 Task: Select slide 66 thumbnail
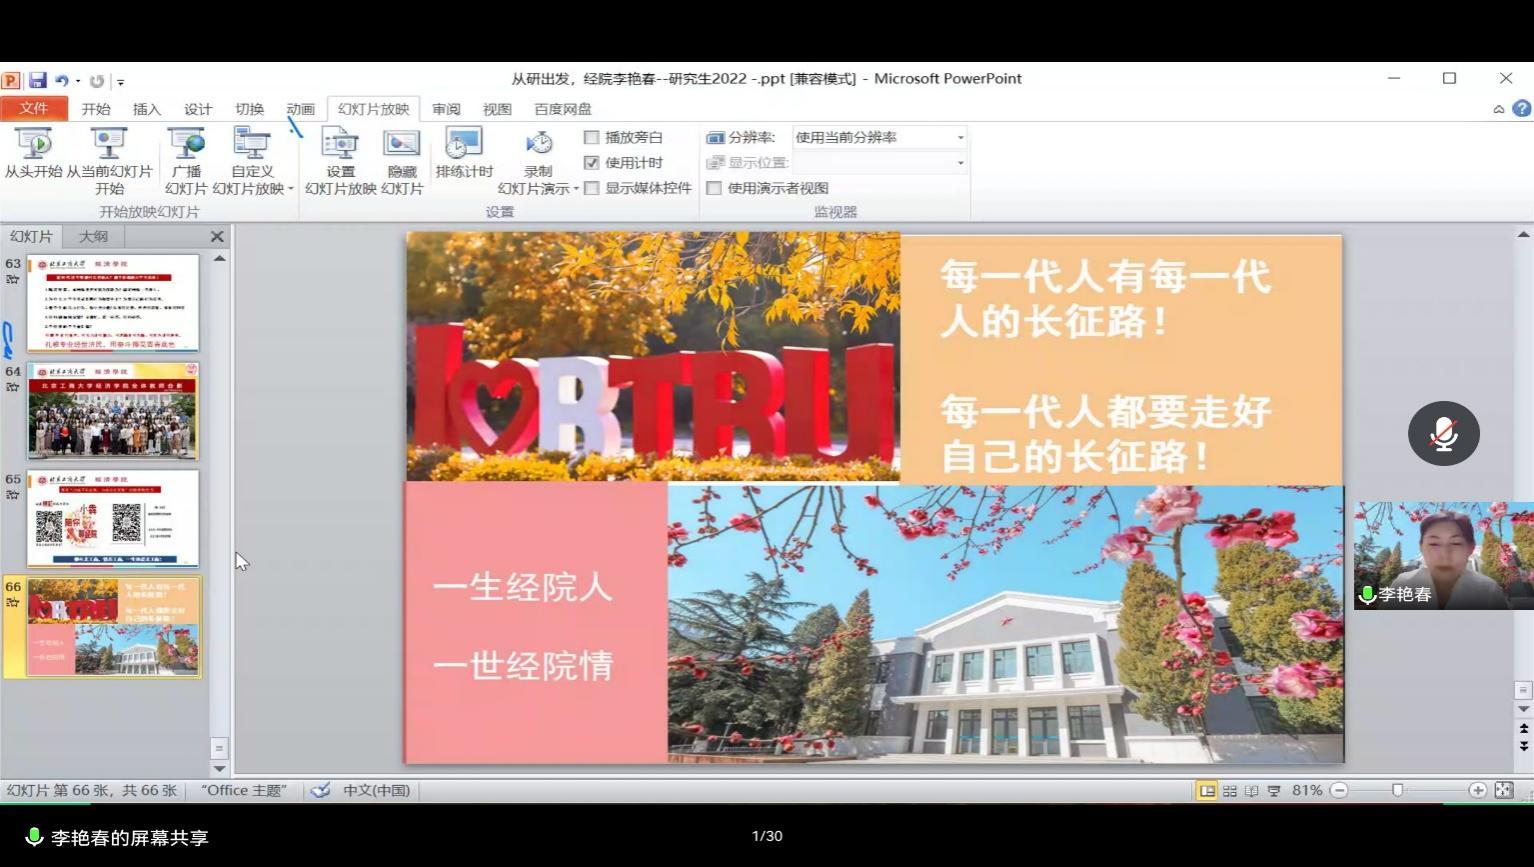point(113,627)
